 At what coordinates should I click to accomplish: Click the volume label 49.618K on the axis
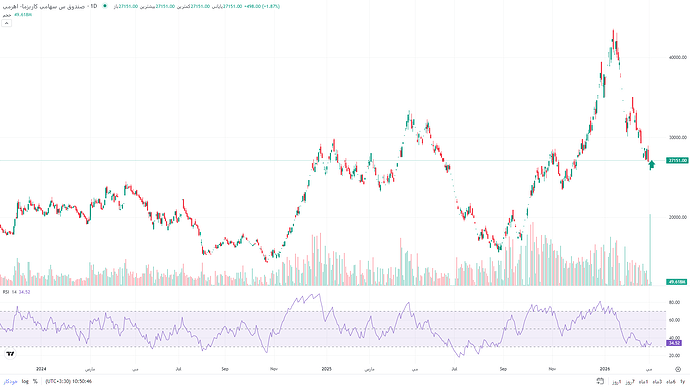677,282
